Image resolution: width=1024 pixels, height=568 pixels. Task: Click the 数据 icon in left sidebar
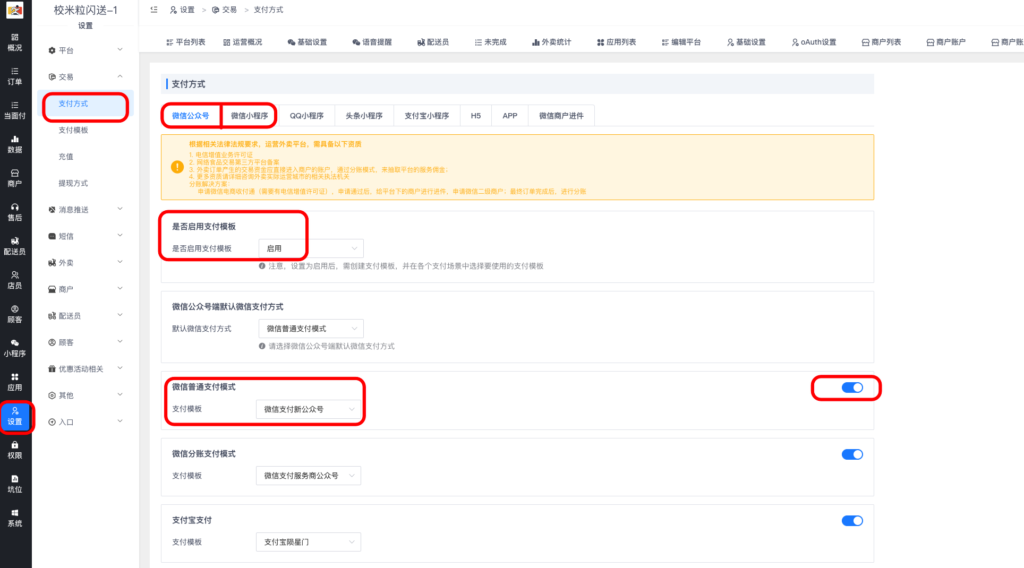pos(15,144)
